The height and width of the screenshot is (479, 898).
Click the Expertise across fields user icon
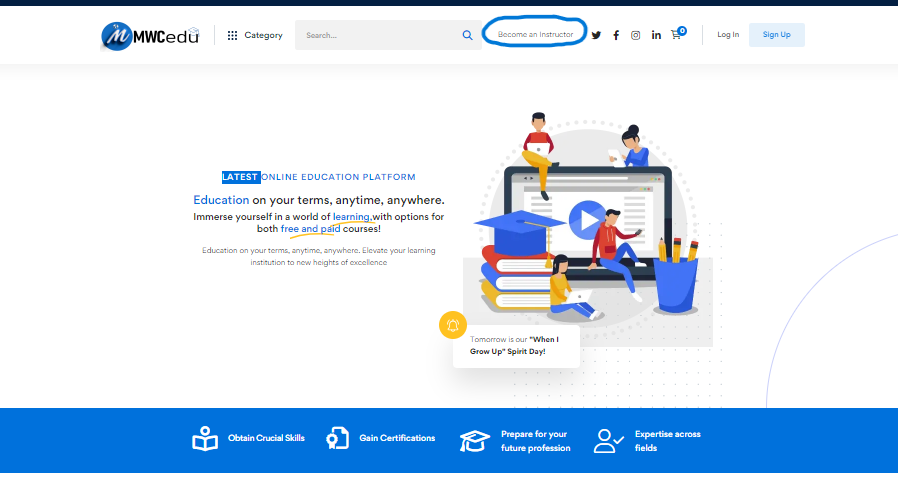point(608,441)
